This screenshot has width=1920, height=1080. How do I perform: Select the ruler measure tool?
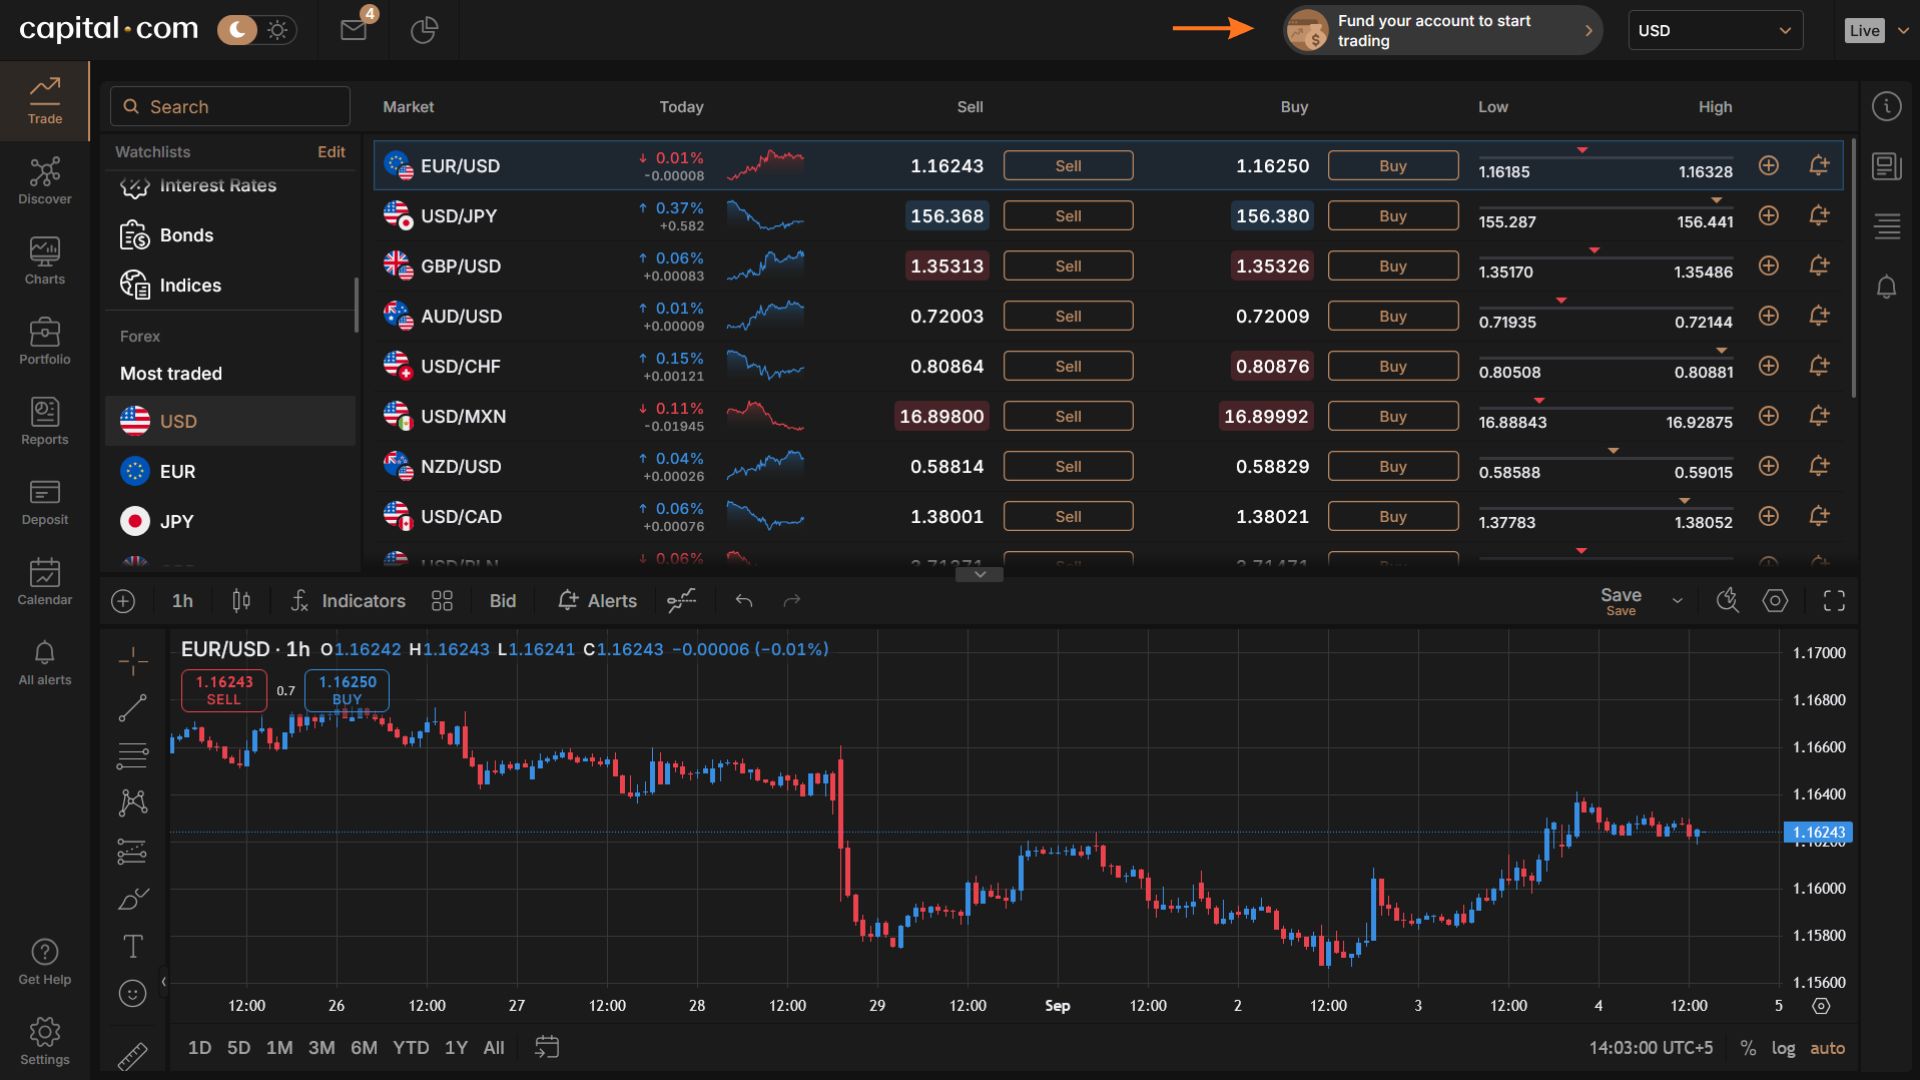[133, 1056]
